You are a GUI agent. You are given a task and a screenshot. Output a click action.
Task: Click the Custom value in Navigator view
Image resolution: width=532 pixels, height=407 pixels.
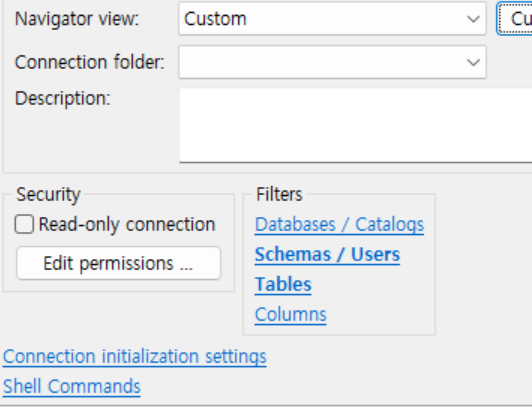215,19
